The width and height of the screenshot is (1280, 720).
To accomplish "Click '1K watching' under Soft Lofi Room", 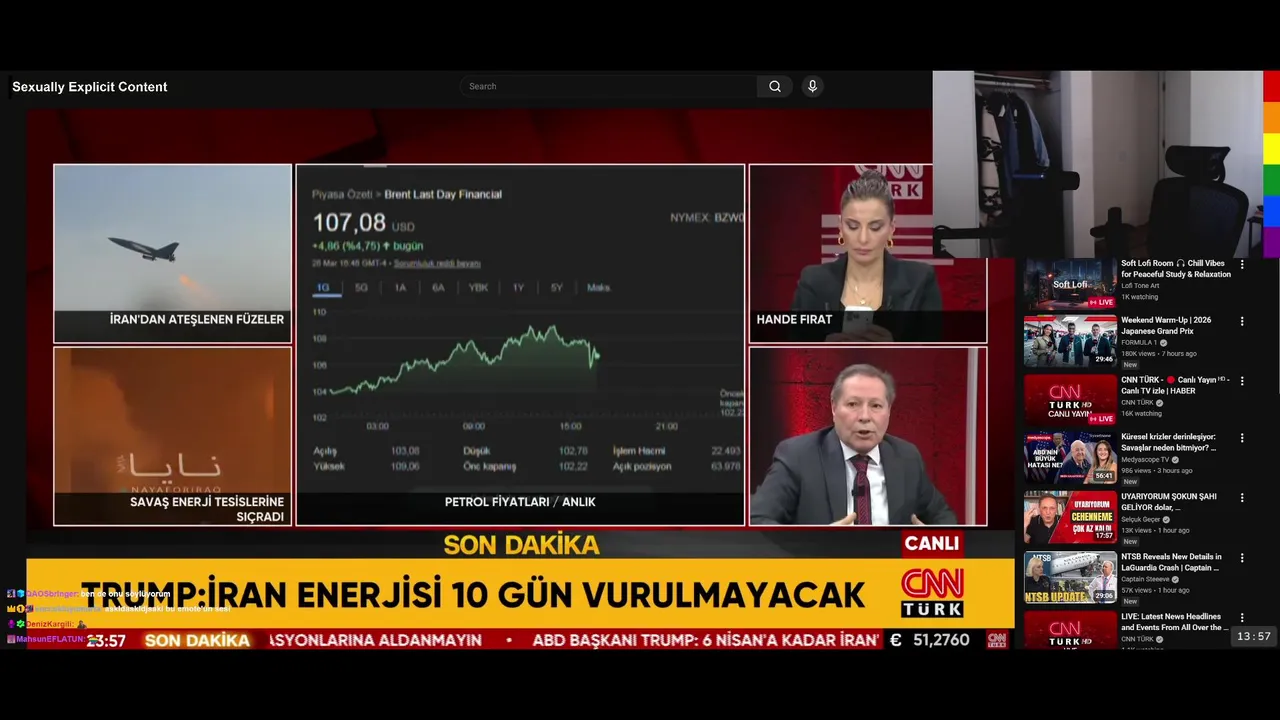I will click(1139, 297).
